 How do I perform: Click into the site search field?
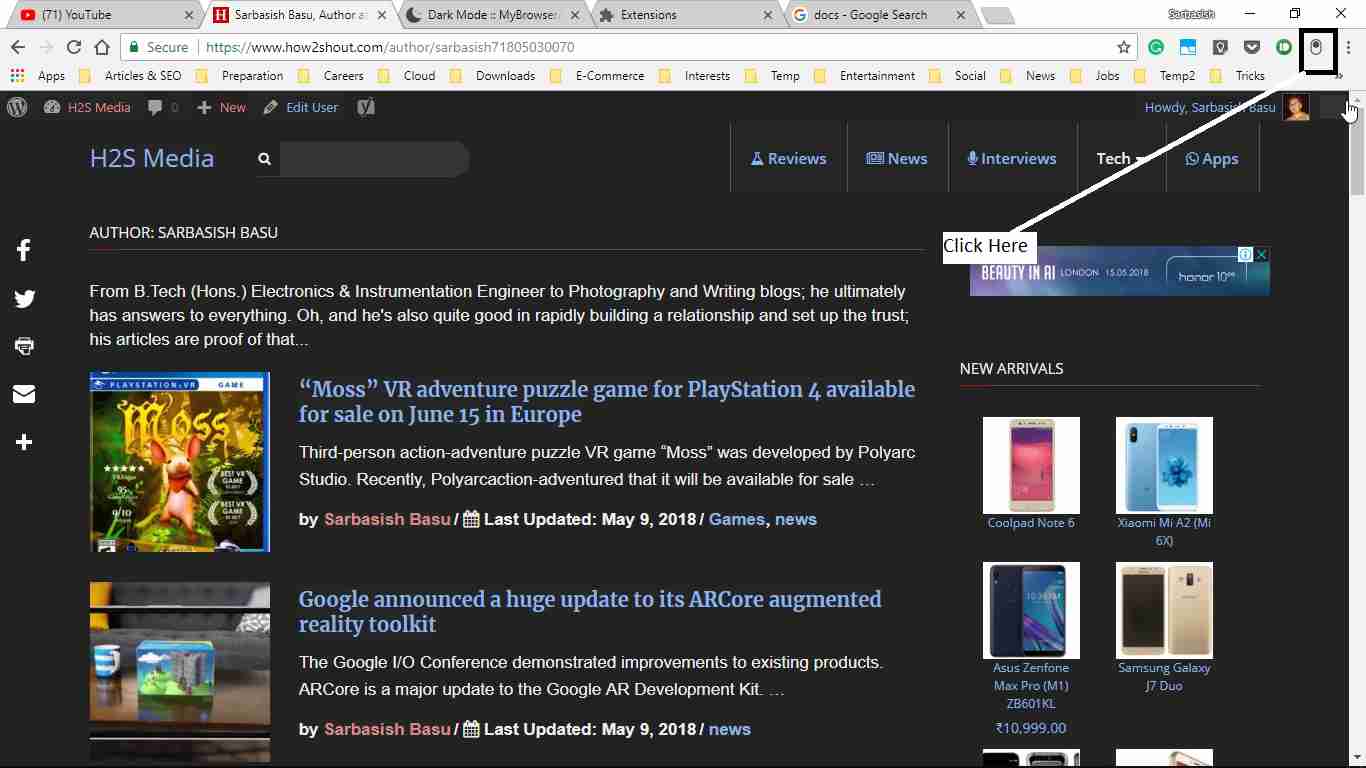click(374, 159)
